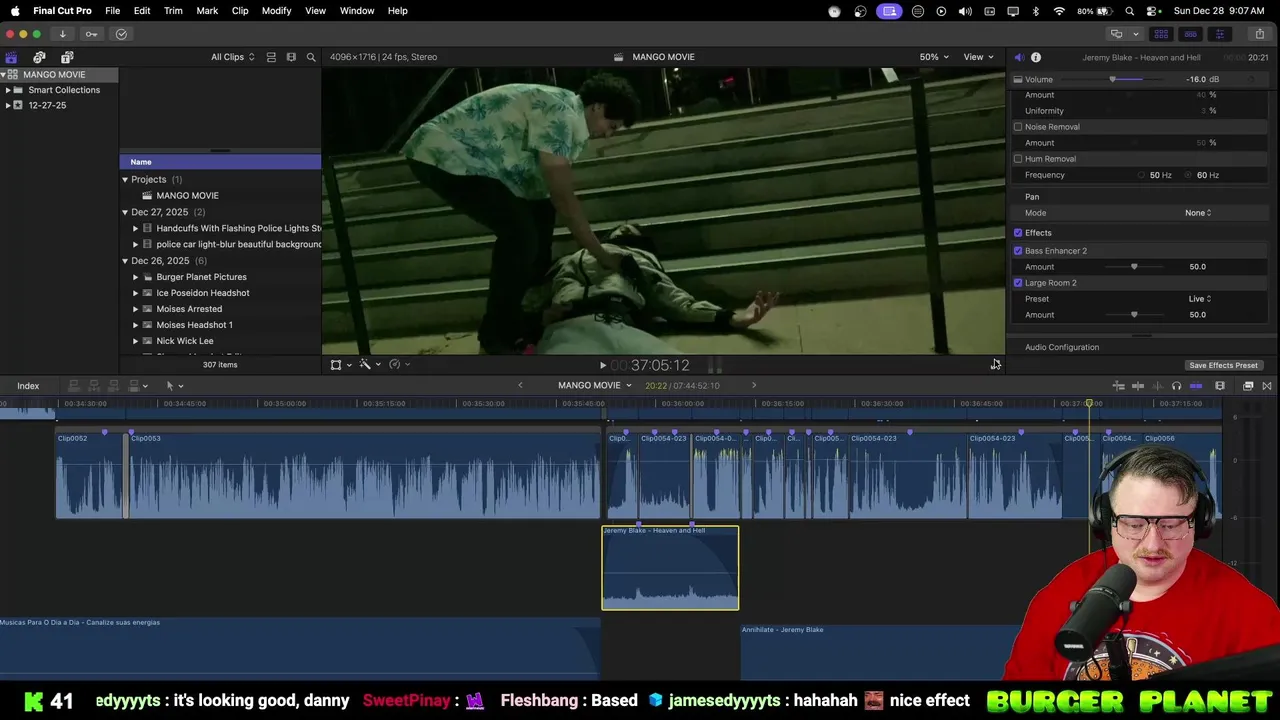The width and height of the screenshot is (1280, 720).
Task: Adjust Bass Enhancer 2 Amount slider
Action: (x=1134, y=267)
